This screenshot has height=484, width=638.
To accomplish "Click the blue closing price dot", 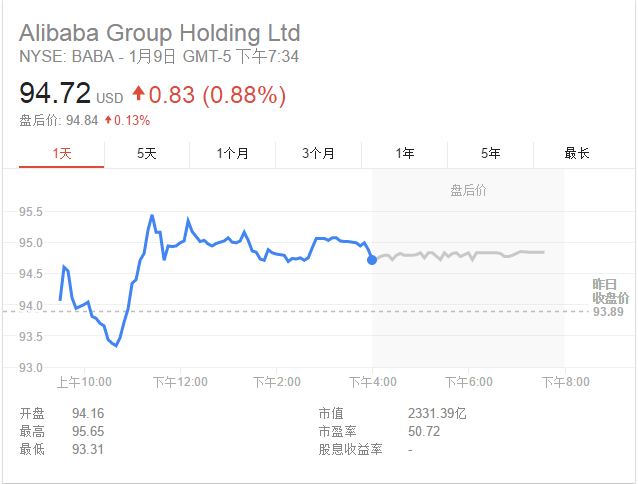I will coord(372,260).
